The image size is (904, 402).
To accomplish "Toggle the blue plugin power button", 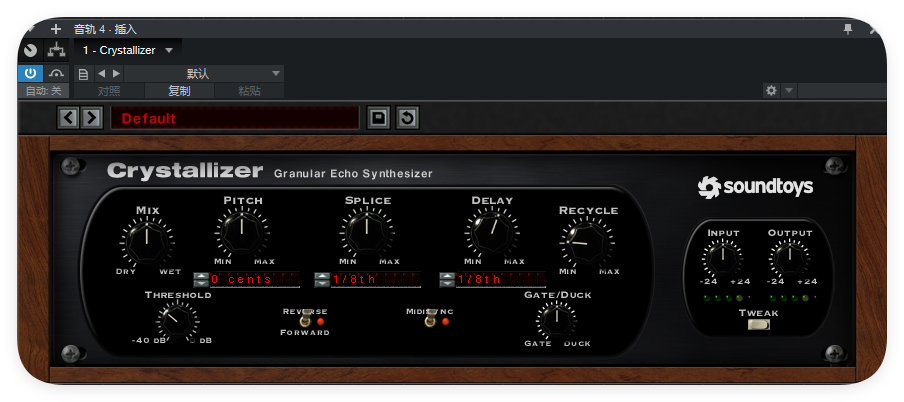I will [x=31, y=73].
